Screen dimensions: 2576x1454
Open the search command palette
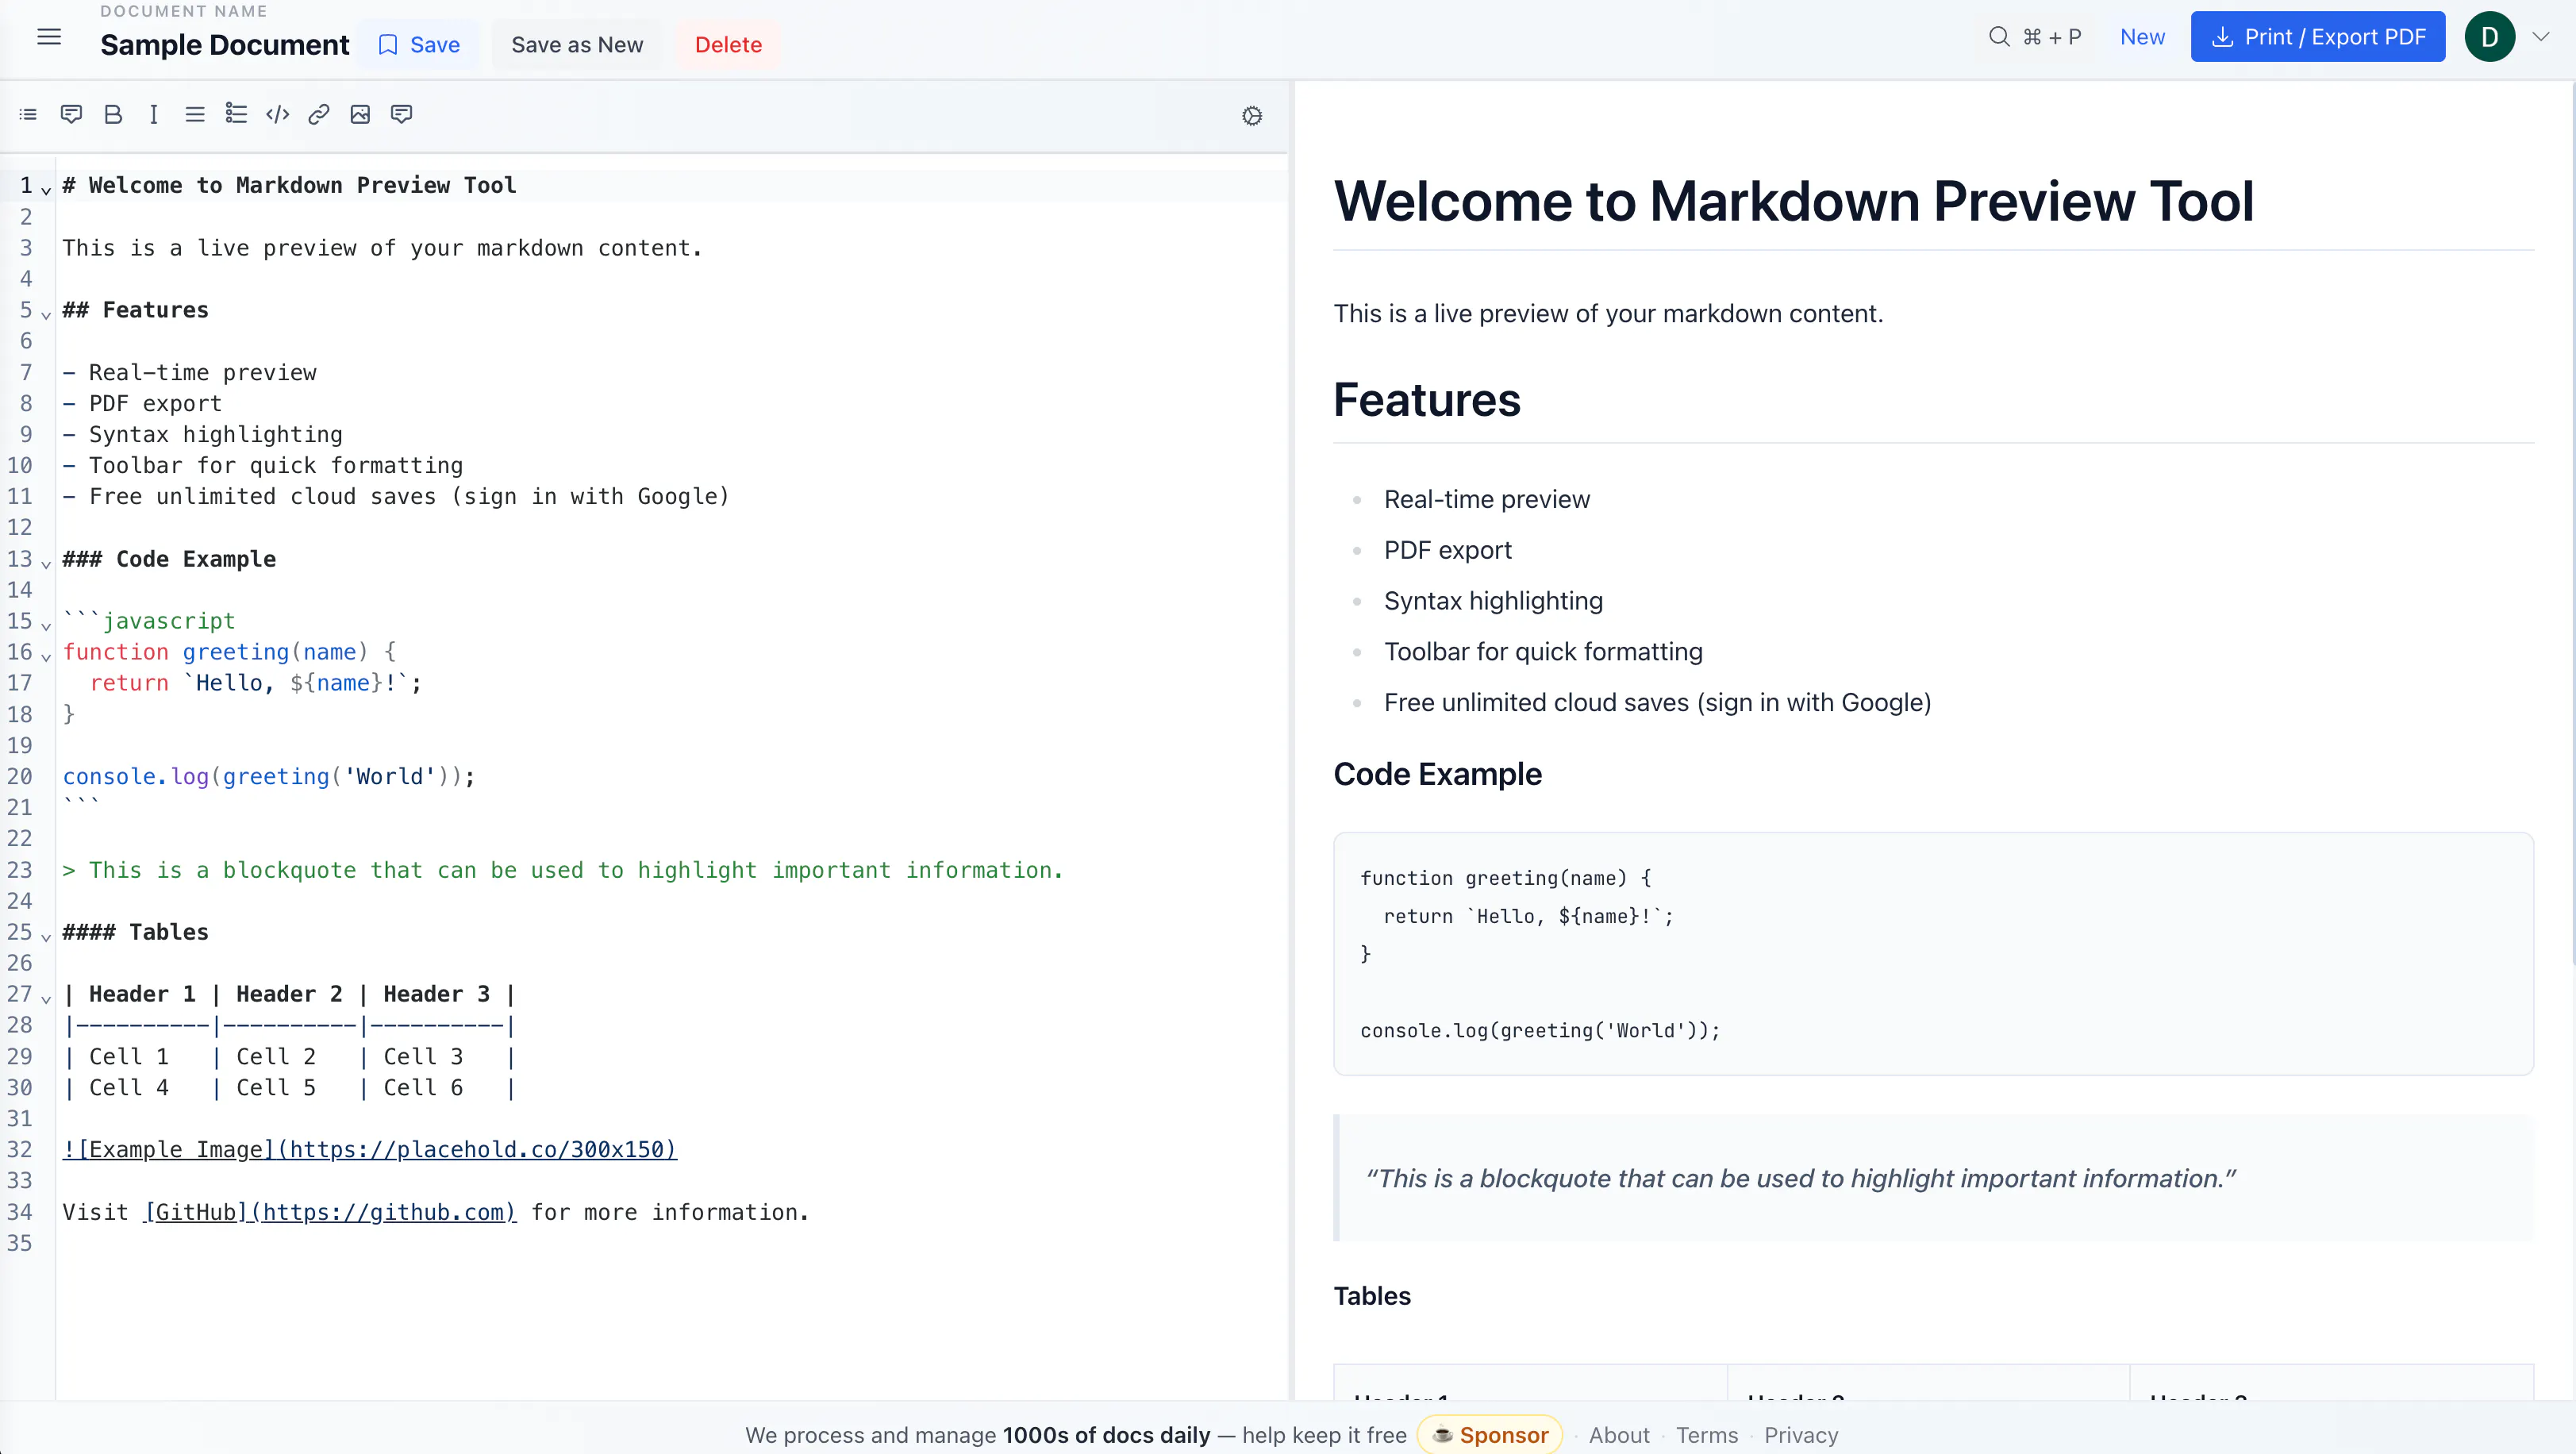[x=2035, y=37]
